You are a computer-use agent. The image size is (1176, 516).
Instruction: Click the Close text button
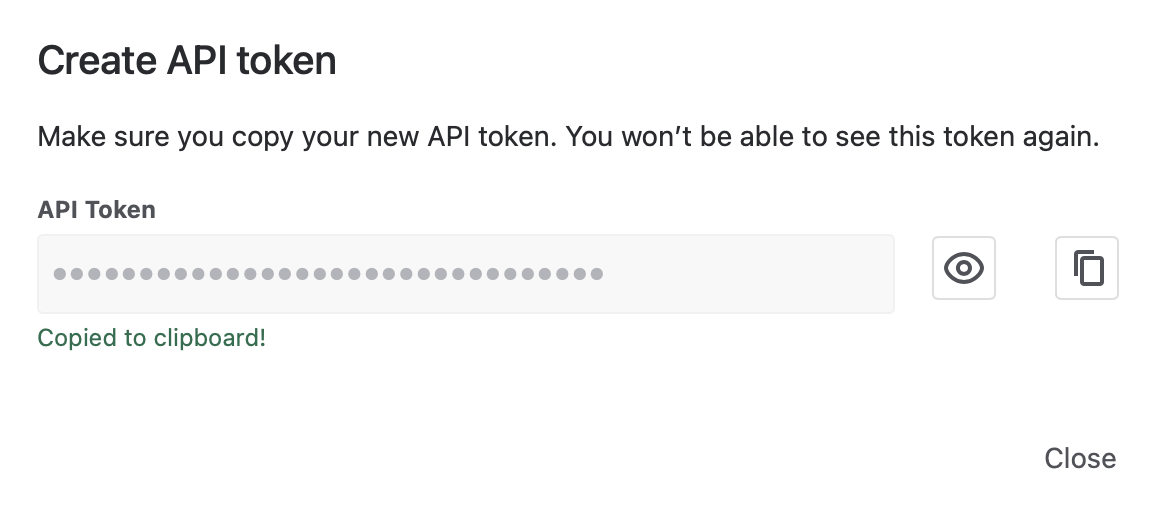pos(1080,458)
